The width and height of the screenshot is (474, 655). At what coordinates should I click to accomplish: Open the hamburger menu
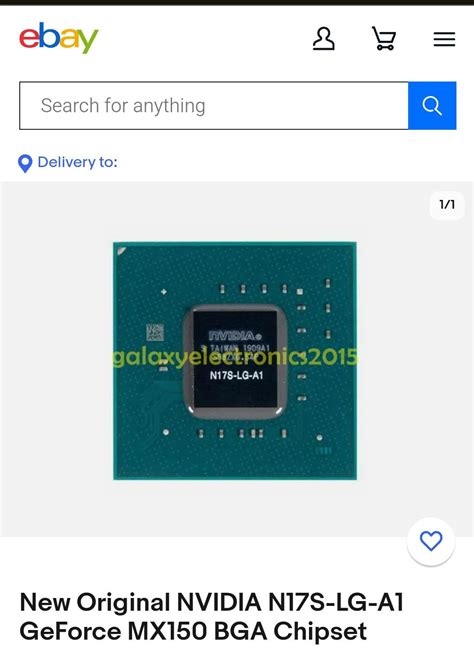tap(444, 39)
